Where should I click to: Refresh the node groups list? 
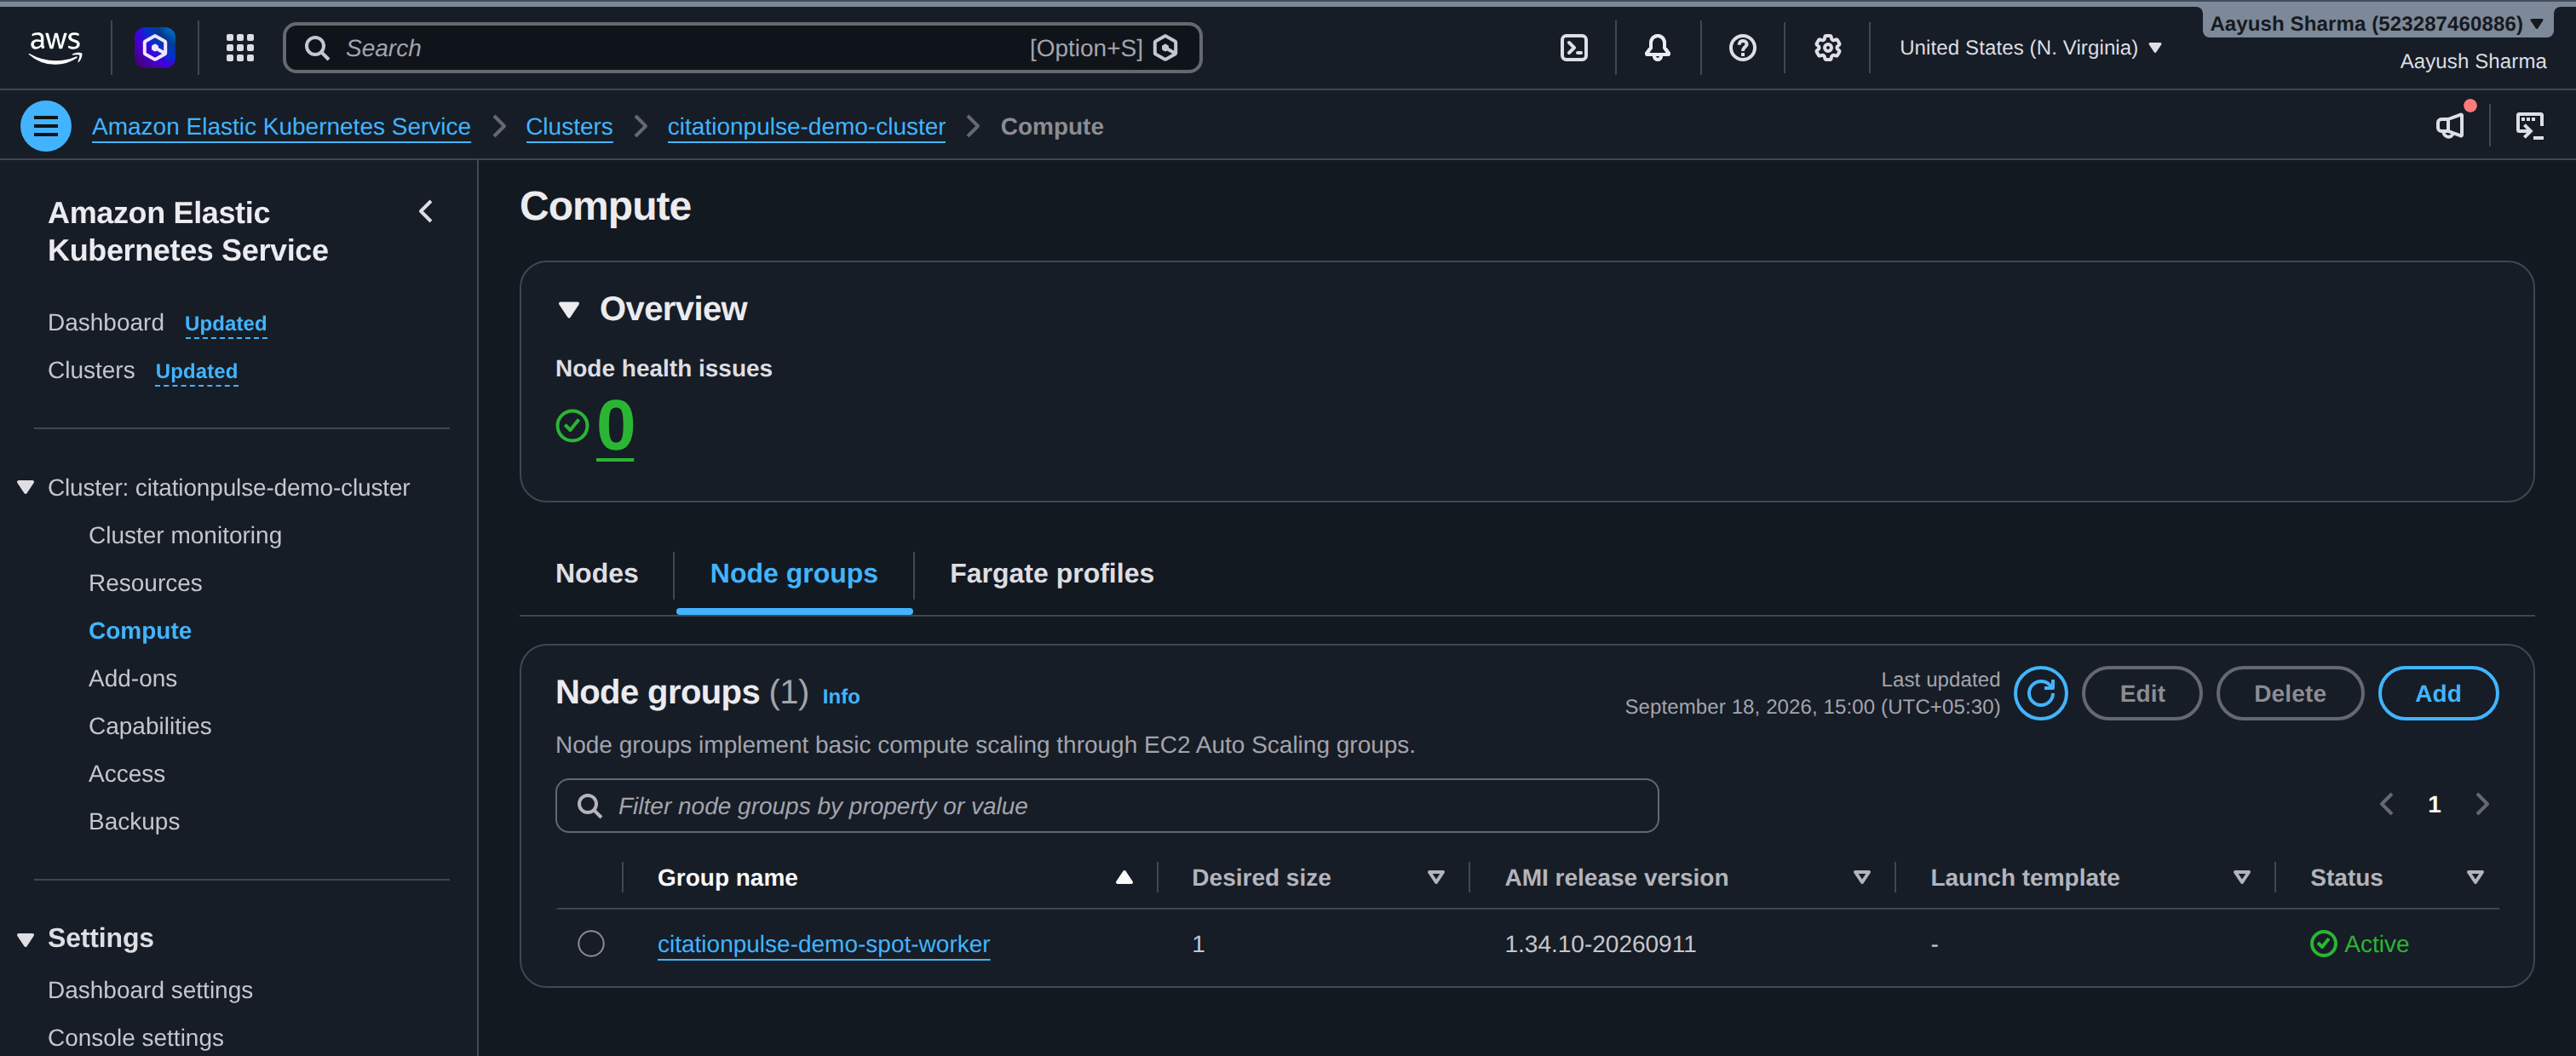point(2040,693)
